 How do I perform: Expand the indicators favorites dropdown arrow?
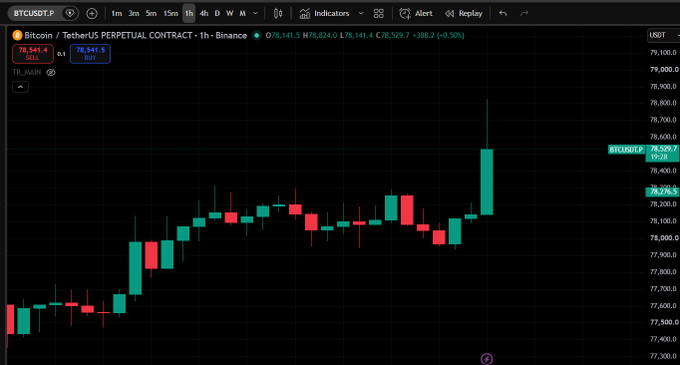point(361,13)
